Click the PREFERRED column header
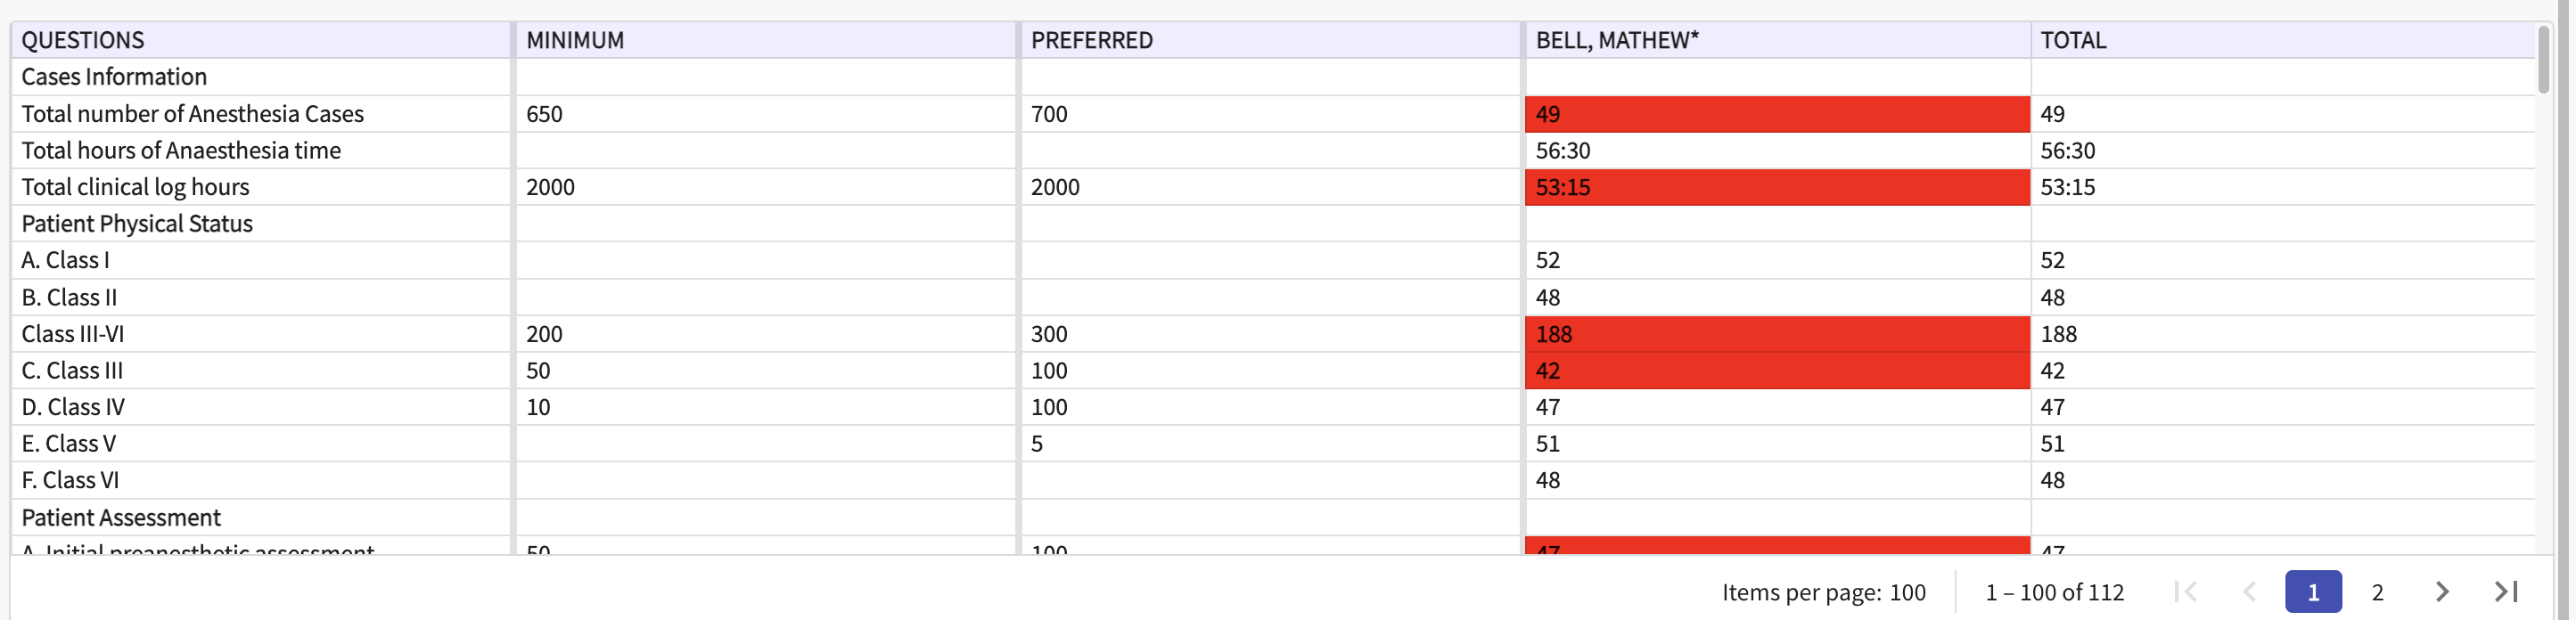2576x620 pixels. 1091,40
